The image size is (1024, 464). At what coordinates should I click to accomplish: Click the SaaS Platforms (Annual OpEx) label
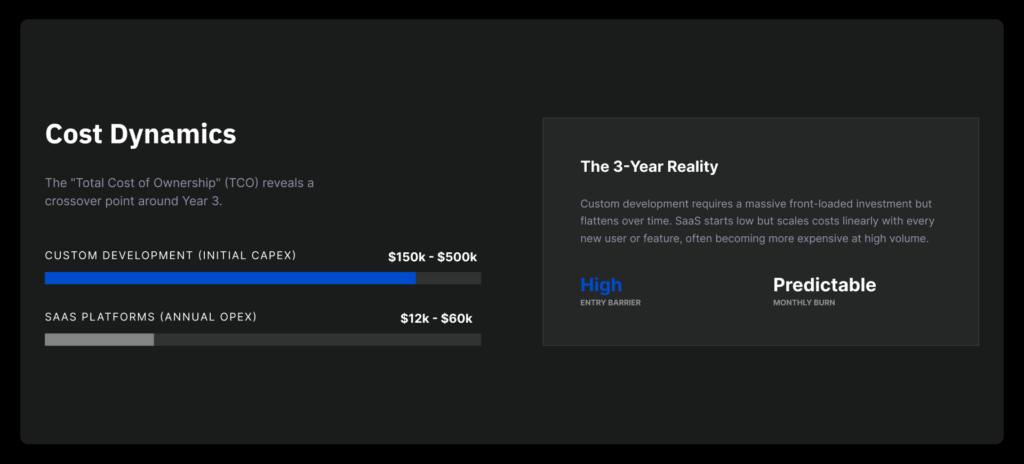pyautogui.click(x=151, y=317)
